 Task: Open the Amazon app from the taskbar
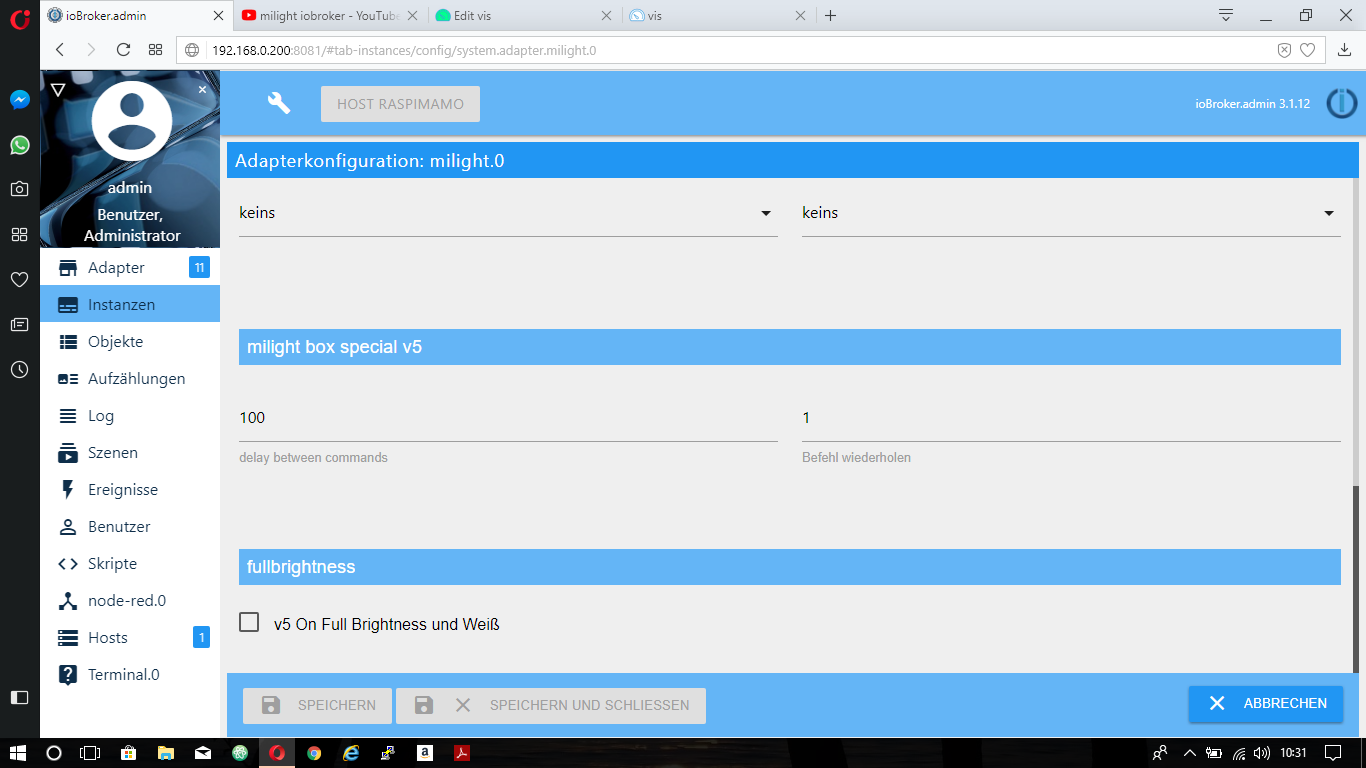click(425, 753)
